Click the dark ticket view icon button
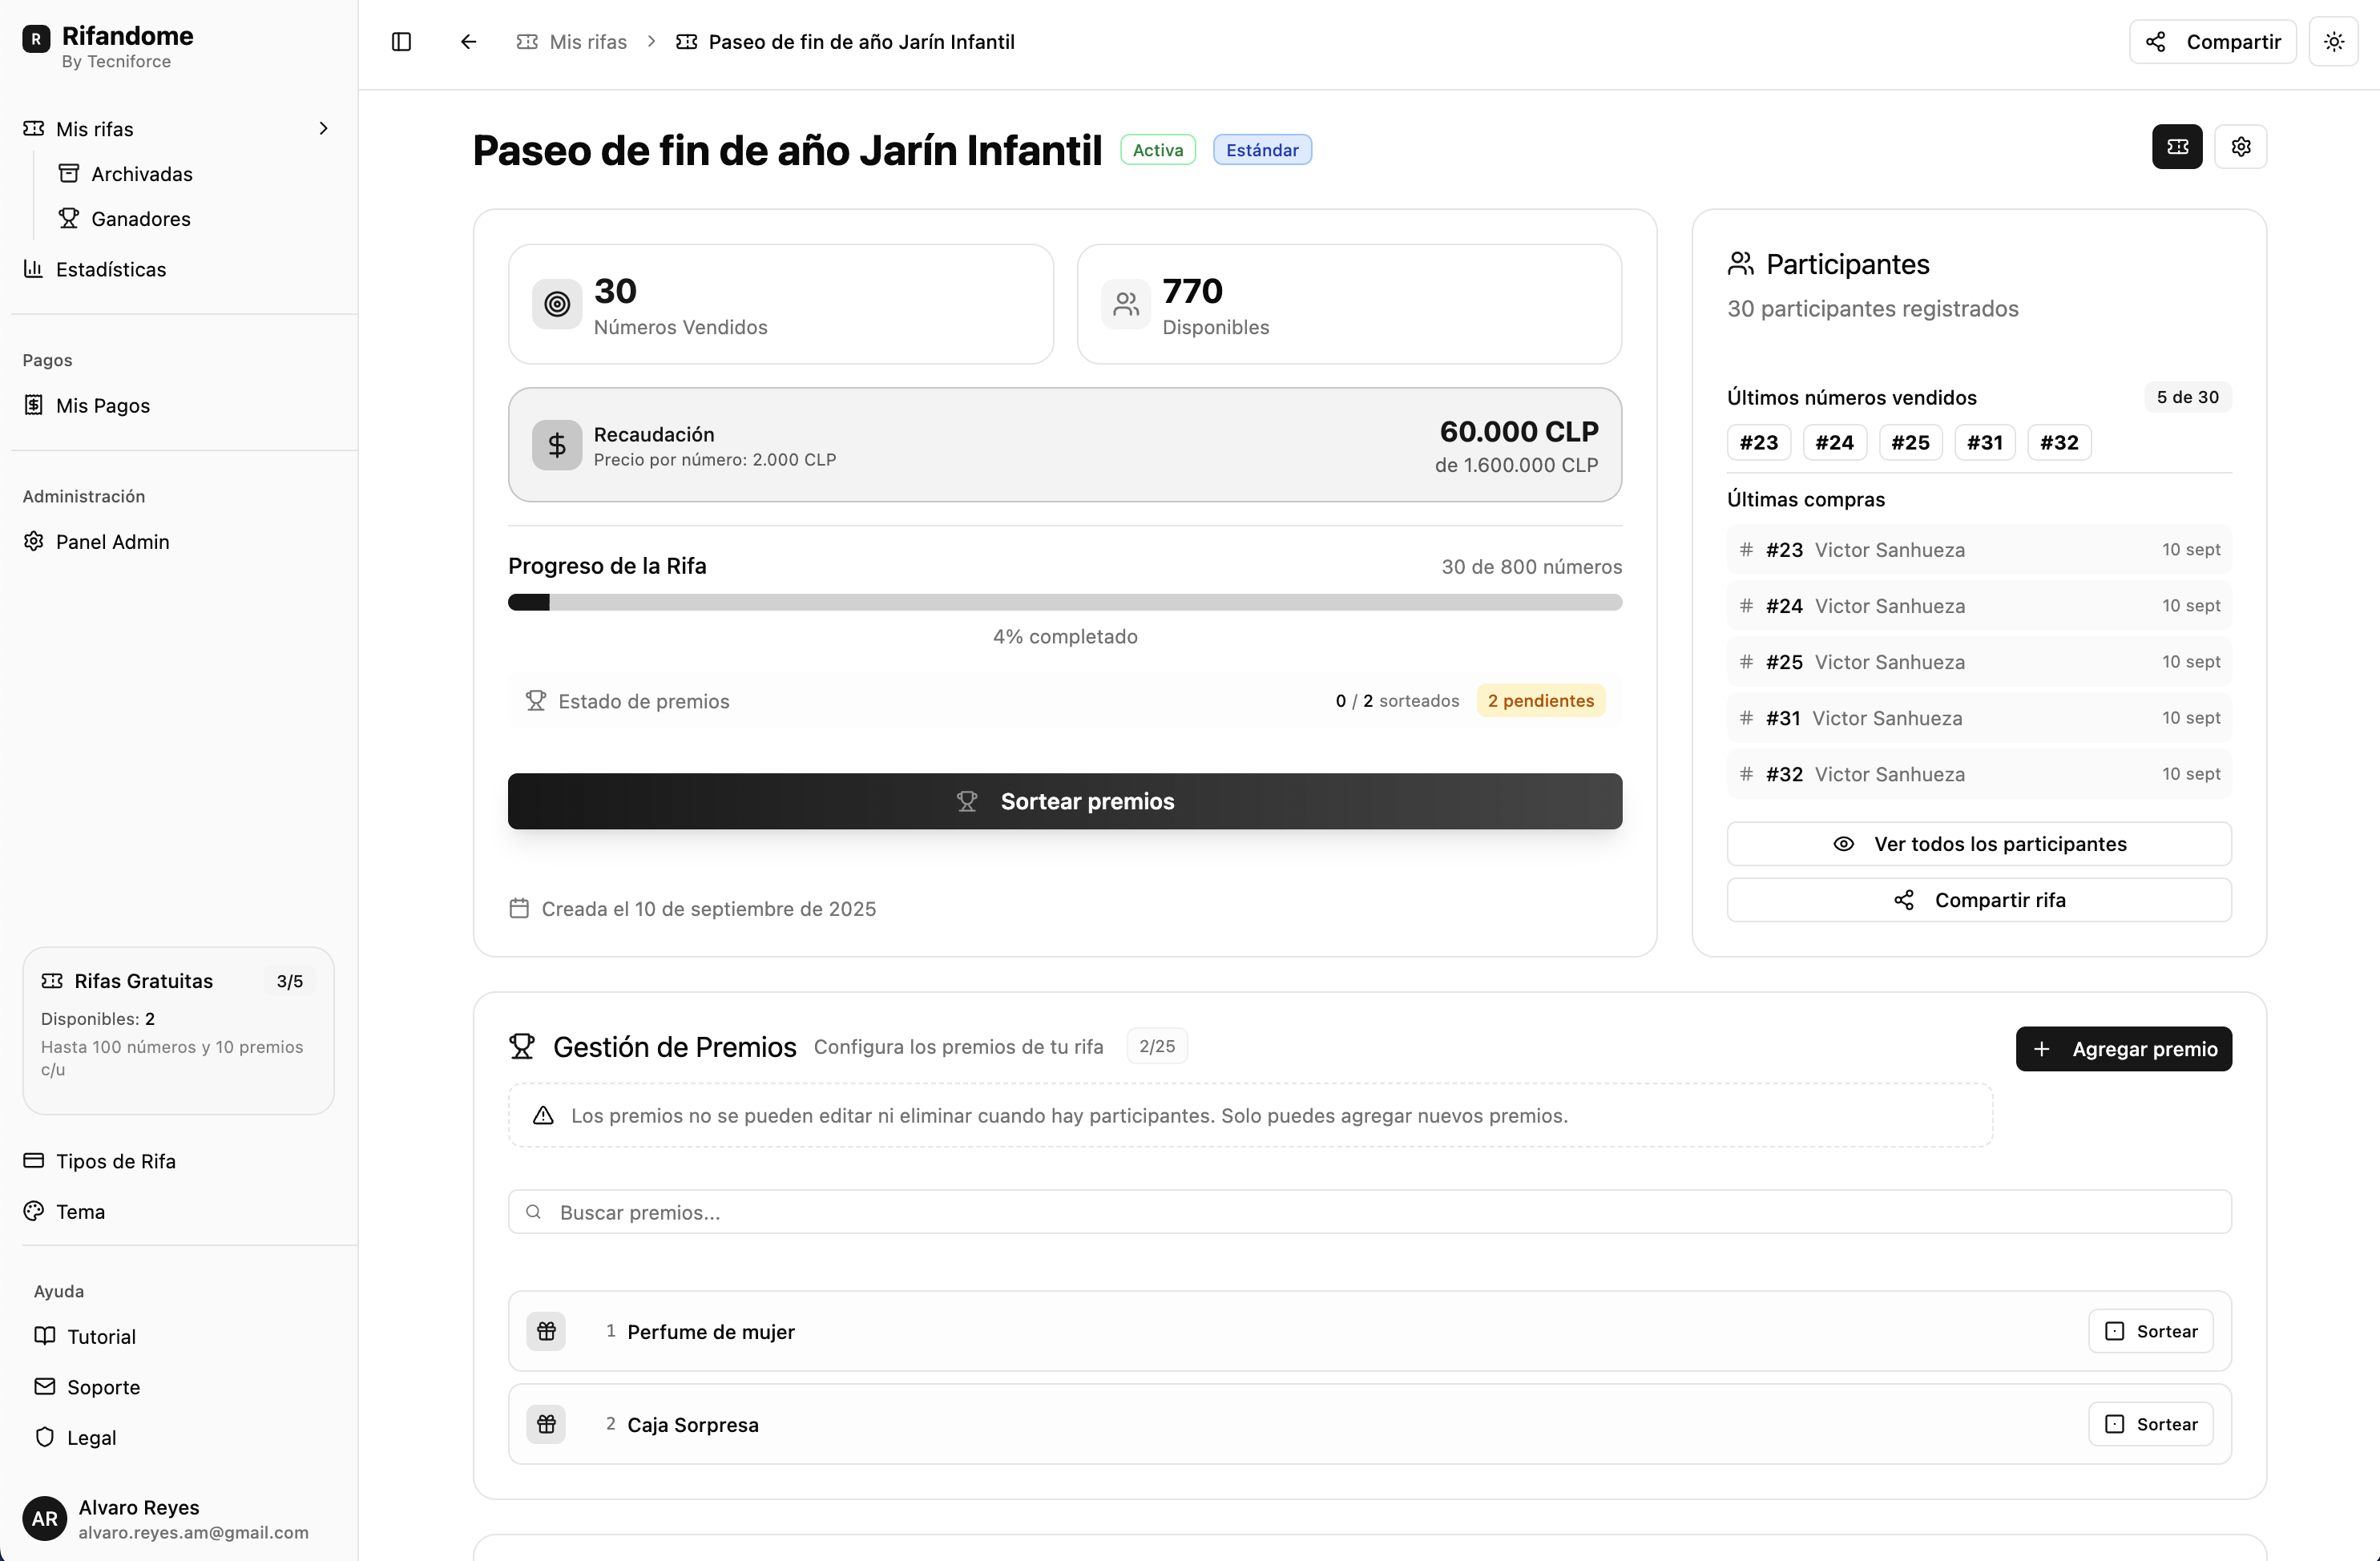Viewport: 2380px width, 1561px height. [2177, 147]
